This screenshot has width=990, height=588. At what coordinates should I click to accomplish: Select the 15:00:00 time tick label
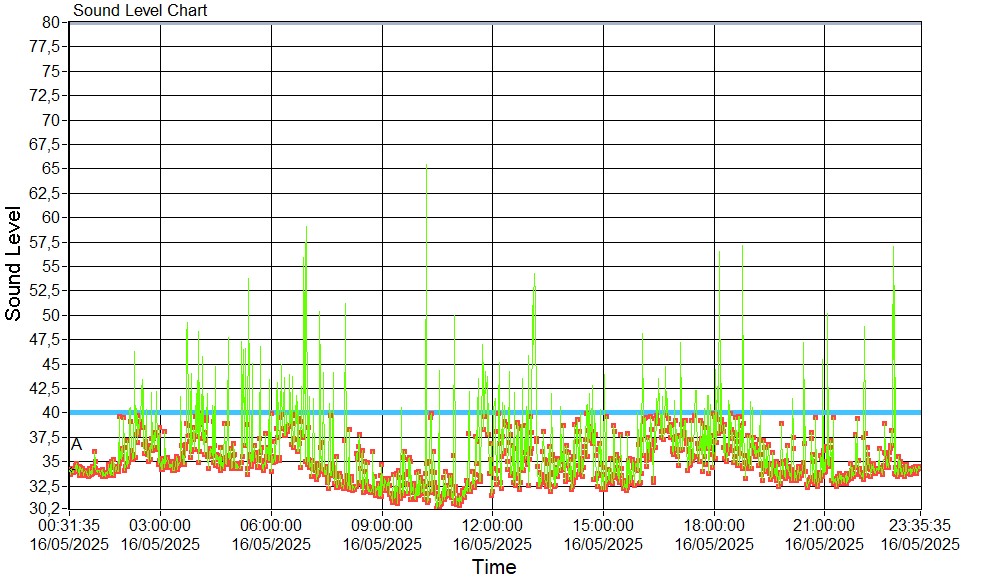pos(603,525)
